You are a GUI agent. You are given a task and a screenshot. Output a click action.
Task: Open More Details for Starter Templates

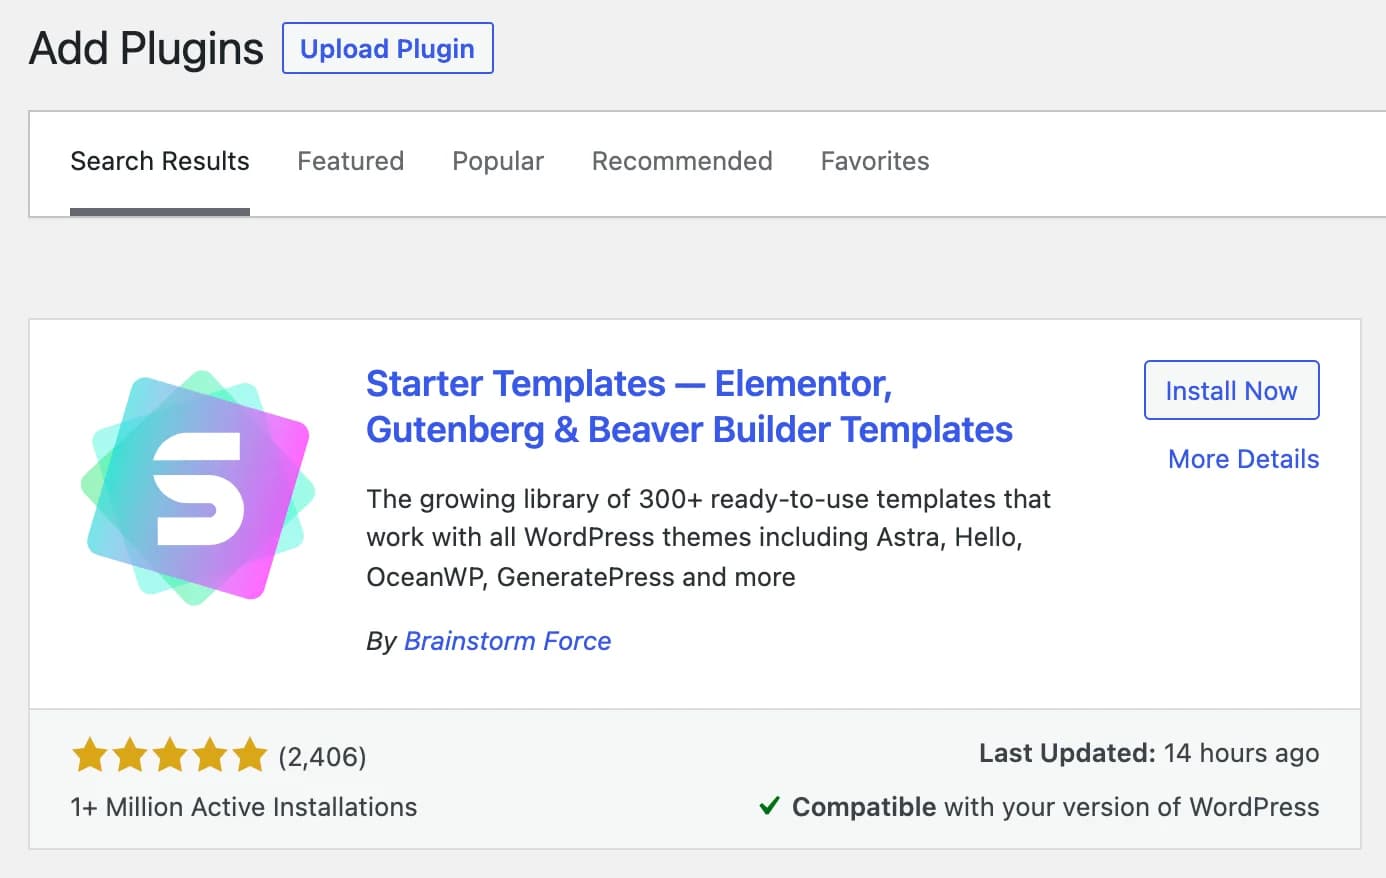[1243, 459]
